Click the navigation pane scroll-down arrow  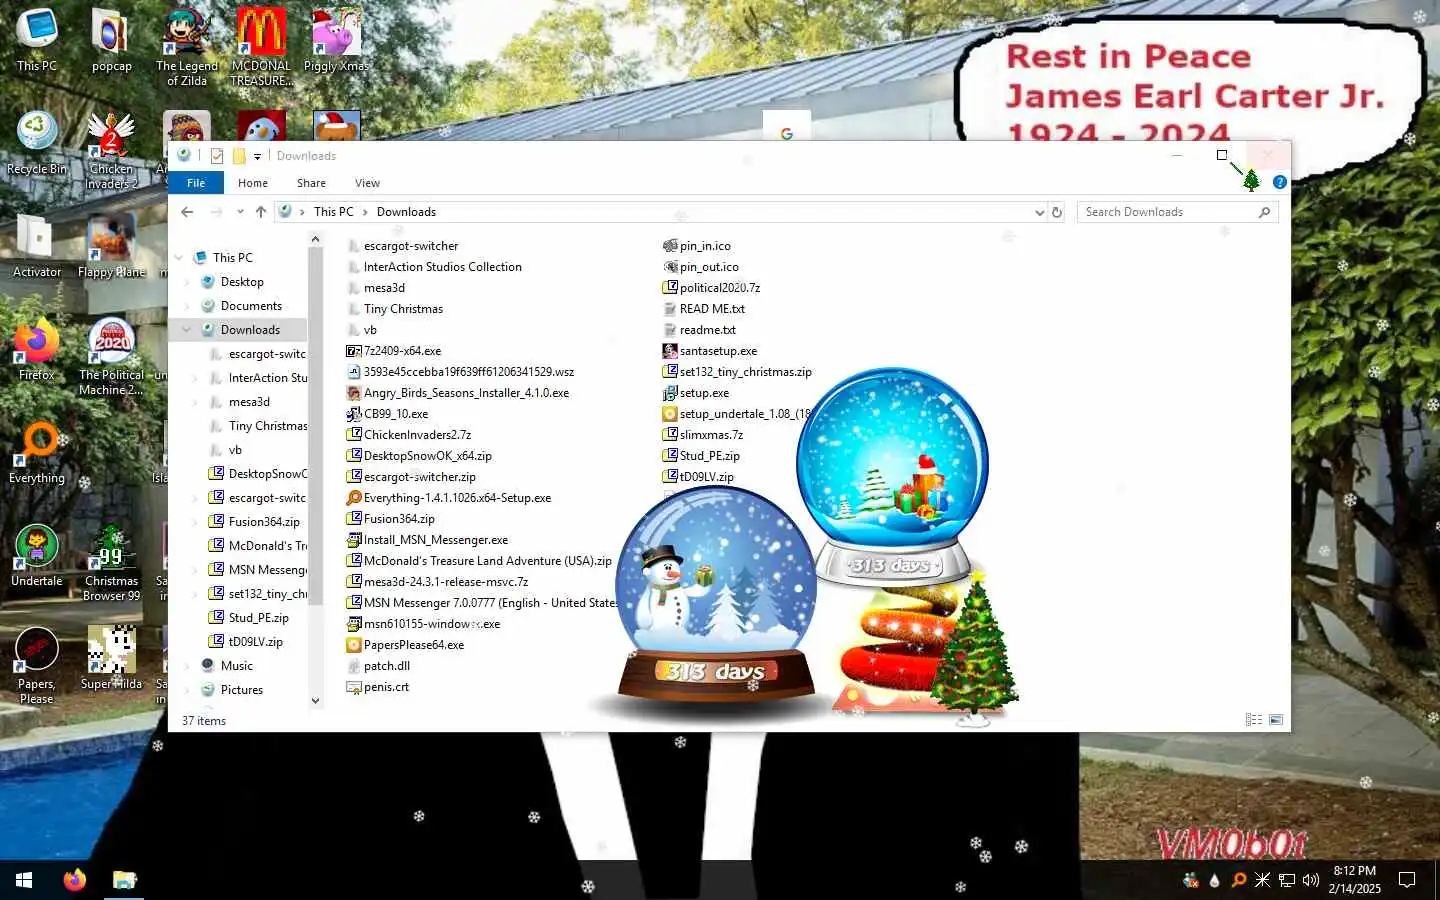pyautogui.click(x=315, y=701)
